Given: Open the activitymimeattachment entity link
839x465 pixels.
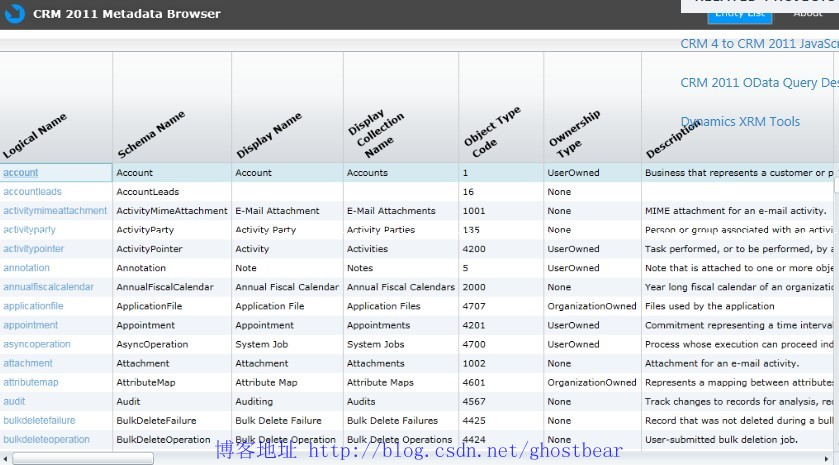Looking at the screenshot, I should point(55,211).
